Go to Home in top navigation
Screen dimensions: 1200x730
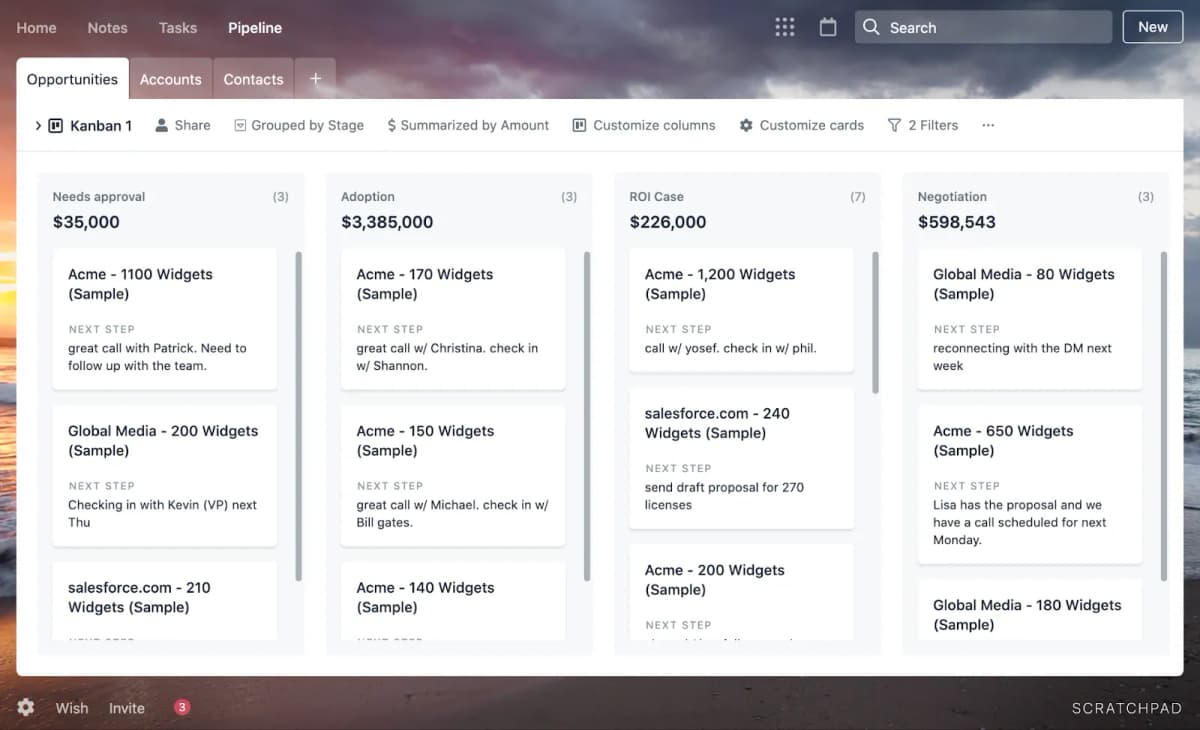36,27
